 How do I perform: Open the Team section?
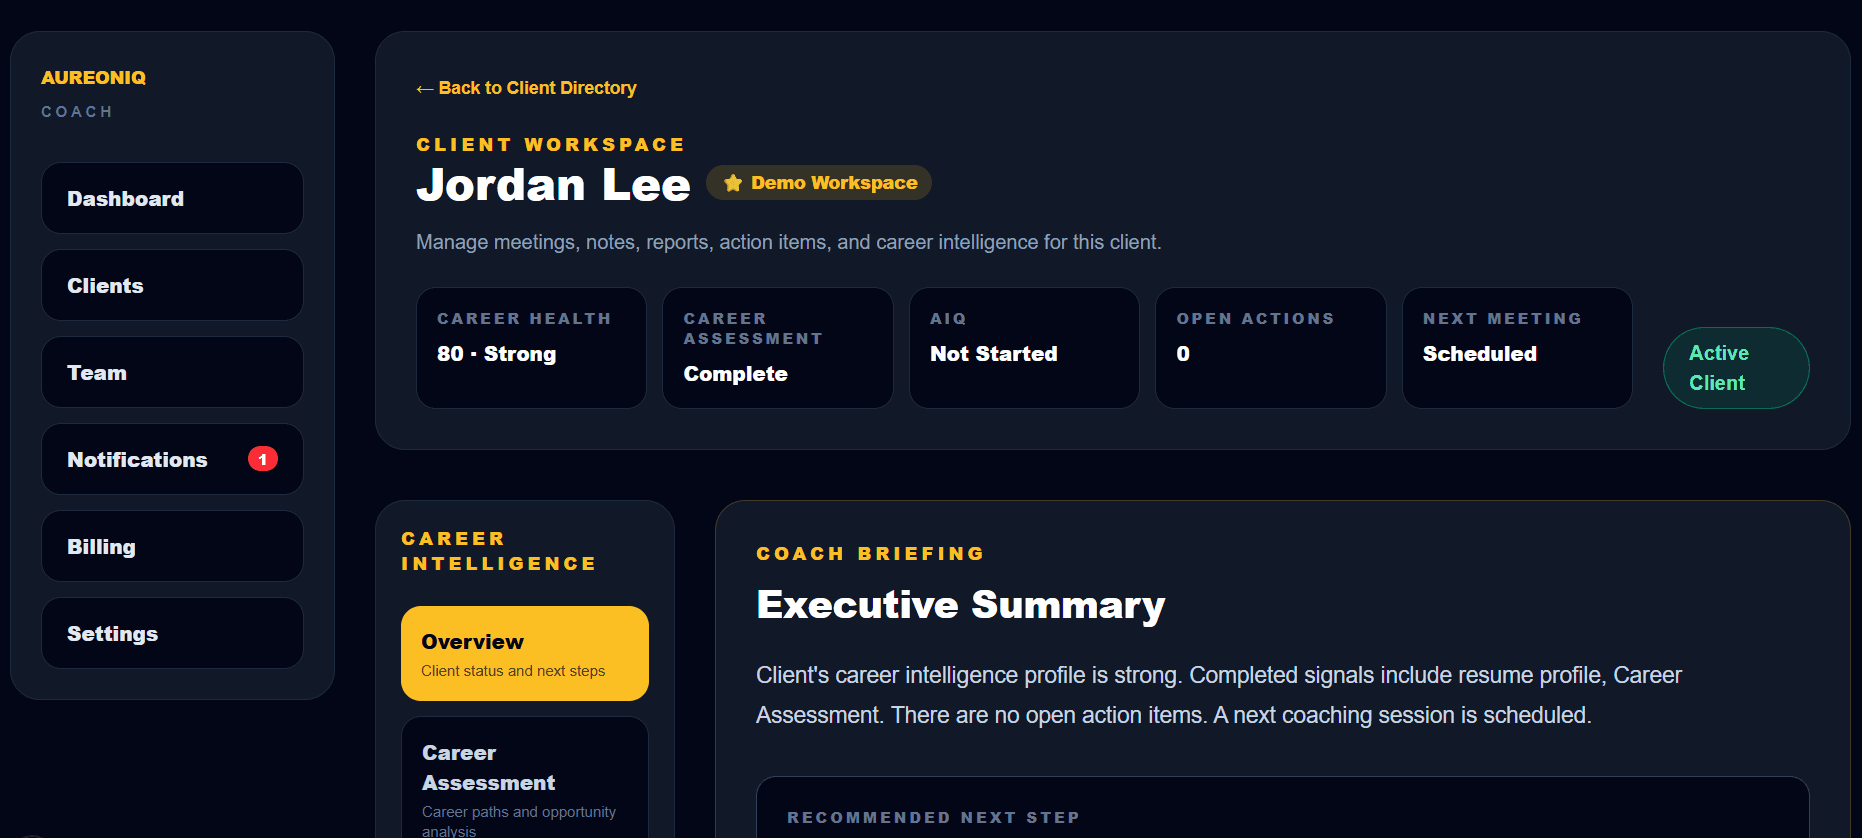click(172, 372)
